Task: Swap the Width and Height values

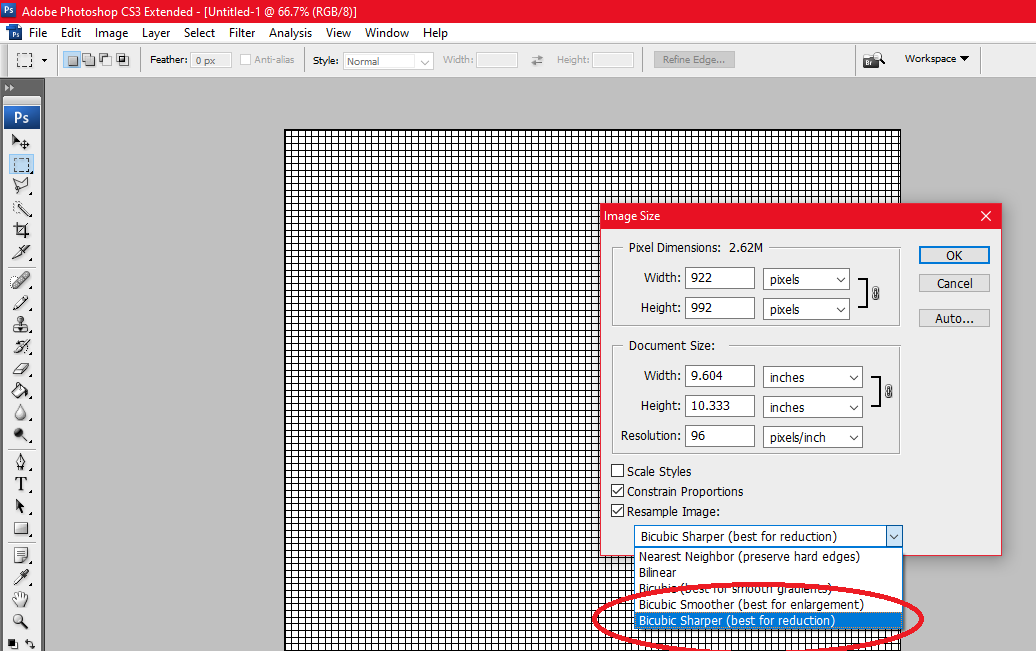Action: click(x=537, y=60)
